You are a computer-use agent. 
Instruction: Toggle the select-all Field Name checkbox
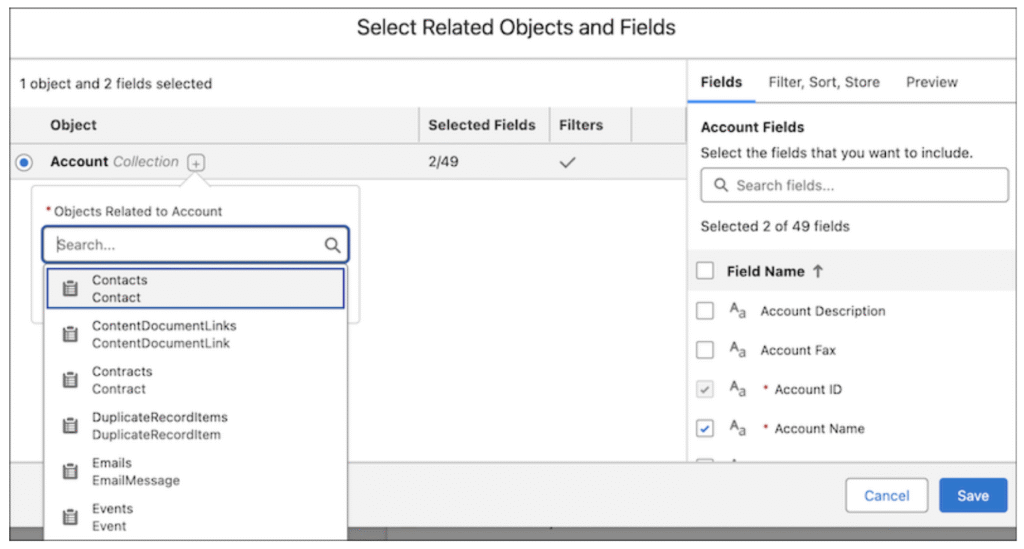[705, 271]
